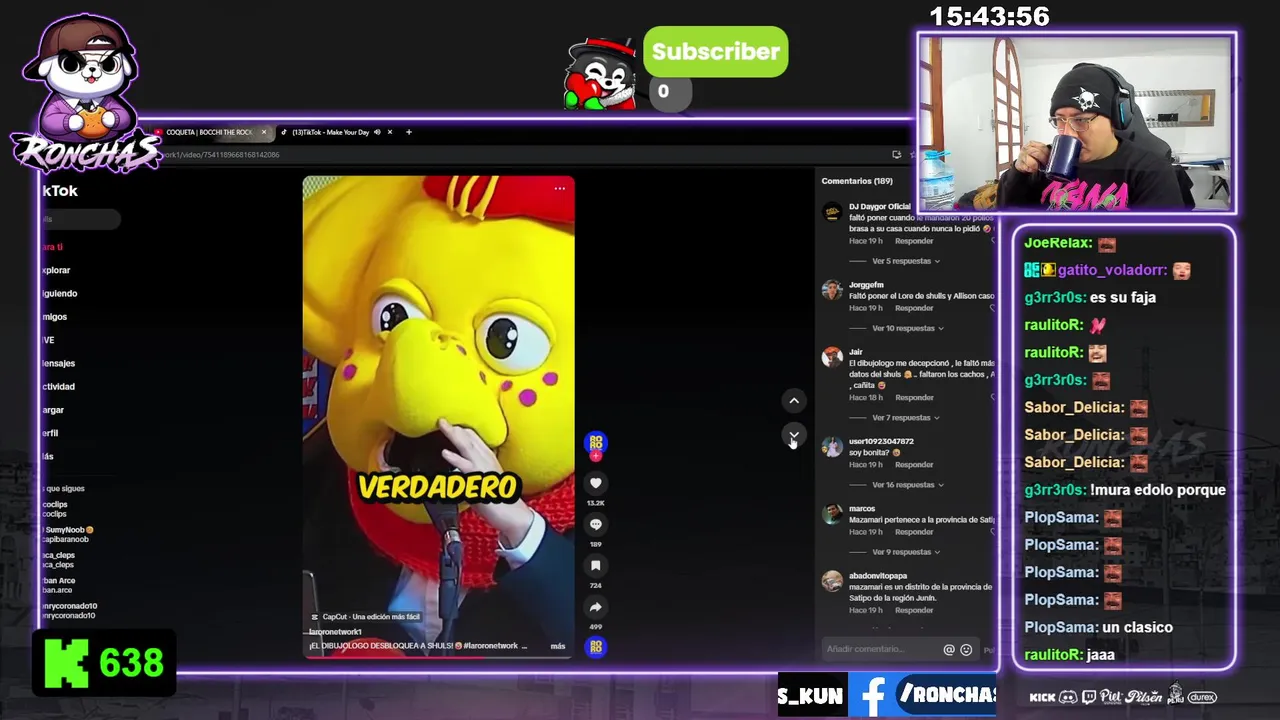The image size is (1280, 720).
Task: Click the #laroronetwork hashtag in caption
Action: click(492, 646)
